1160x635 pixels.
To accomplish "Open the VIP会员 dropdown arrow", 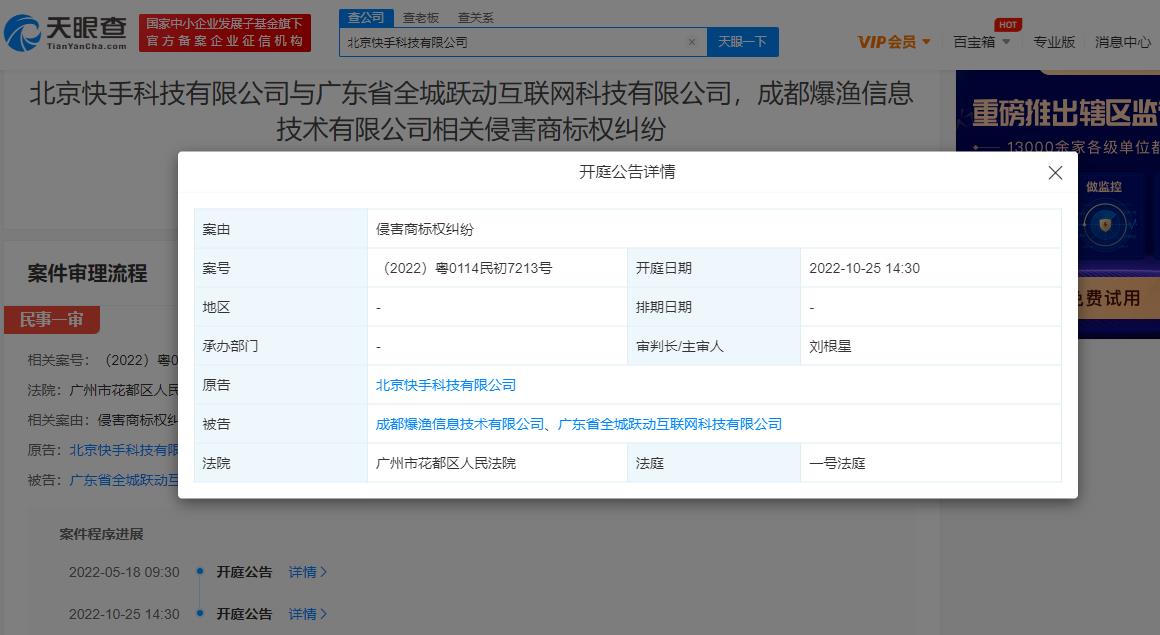I will (x=926, y=42).
